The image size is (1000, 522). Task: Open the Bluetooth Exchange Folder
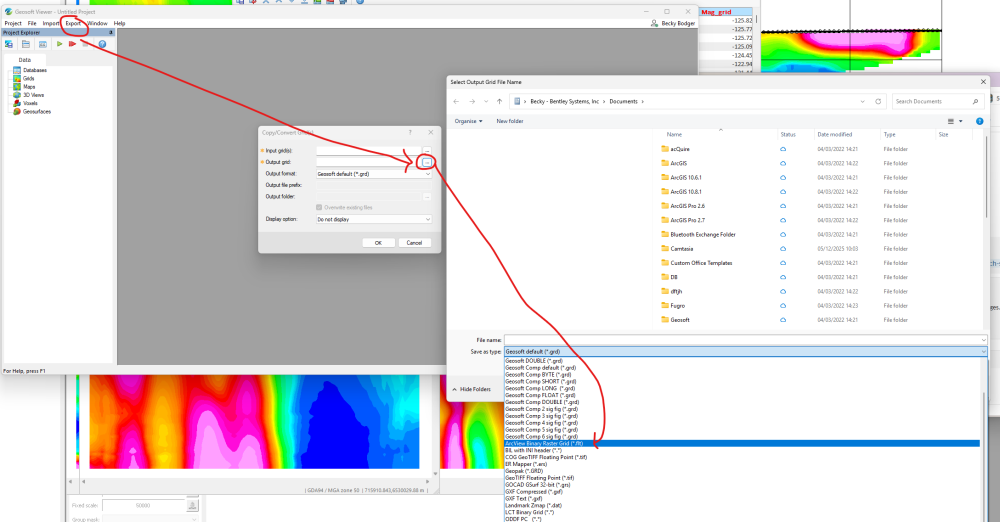tap(703, 235)
